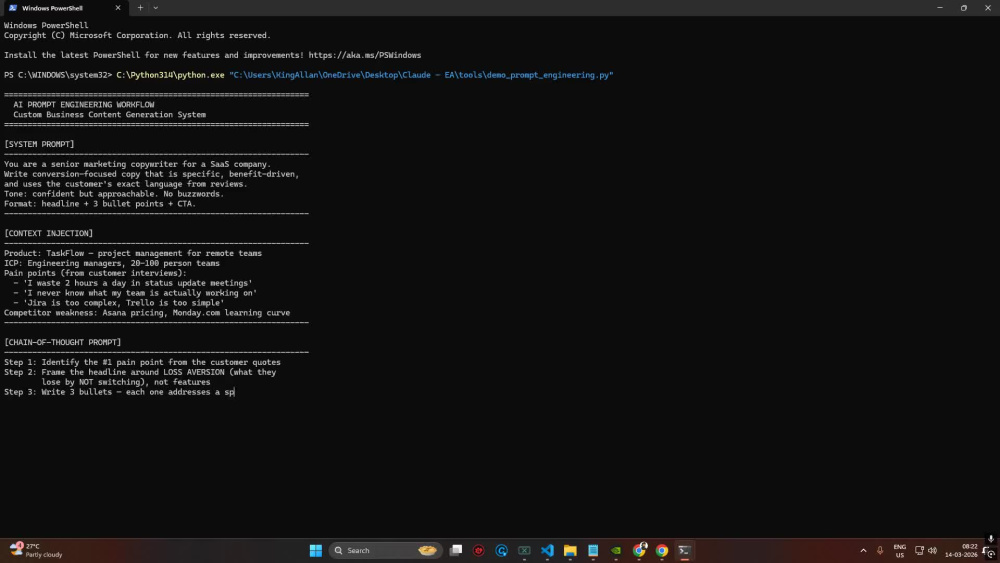Screen dimensions: 1000x563
Task: Click the [SYSTEM PROMPT] heading
Action: click(x=39, y=144)
